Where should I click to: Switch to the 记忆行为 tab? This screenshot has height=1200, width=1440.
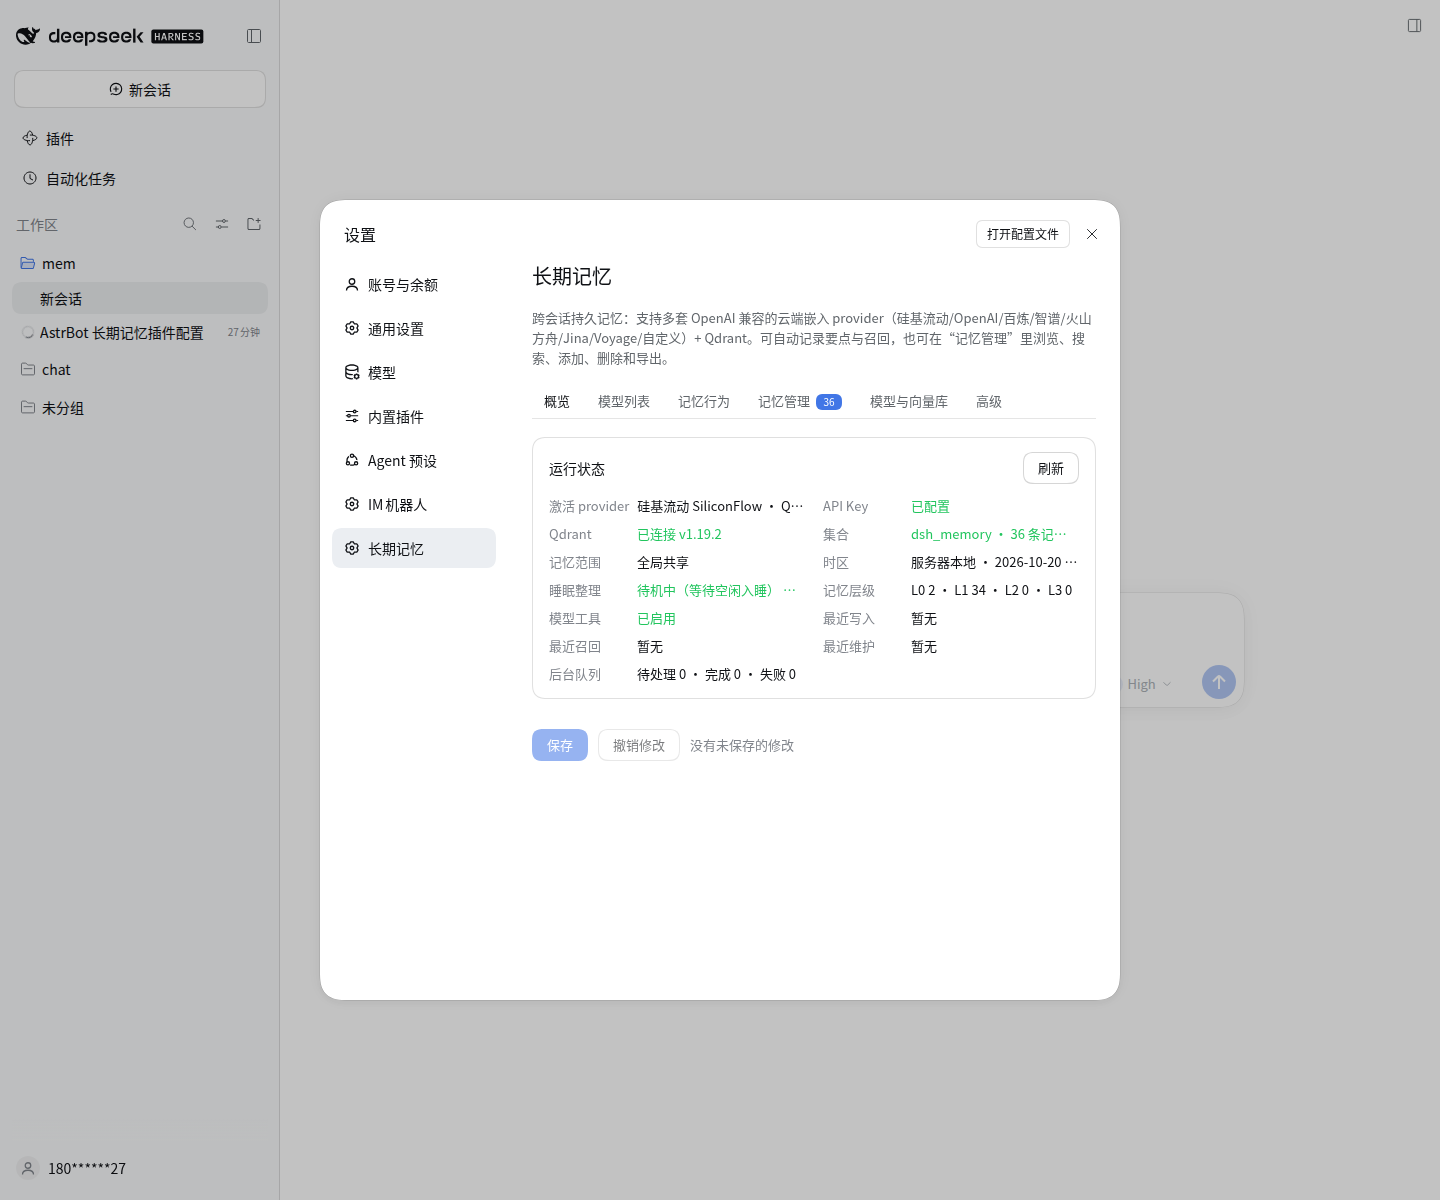click(704, 402)
